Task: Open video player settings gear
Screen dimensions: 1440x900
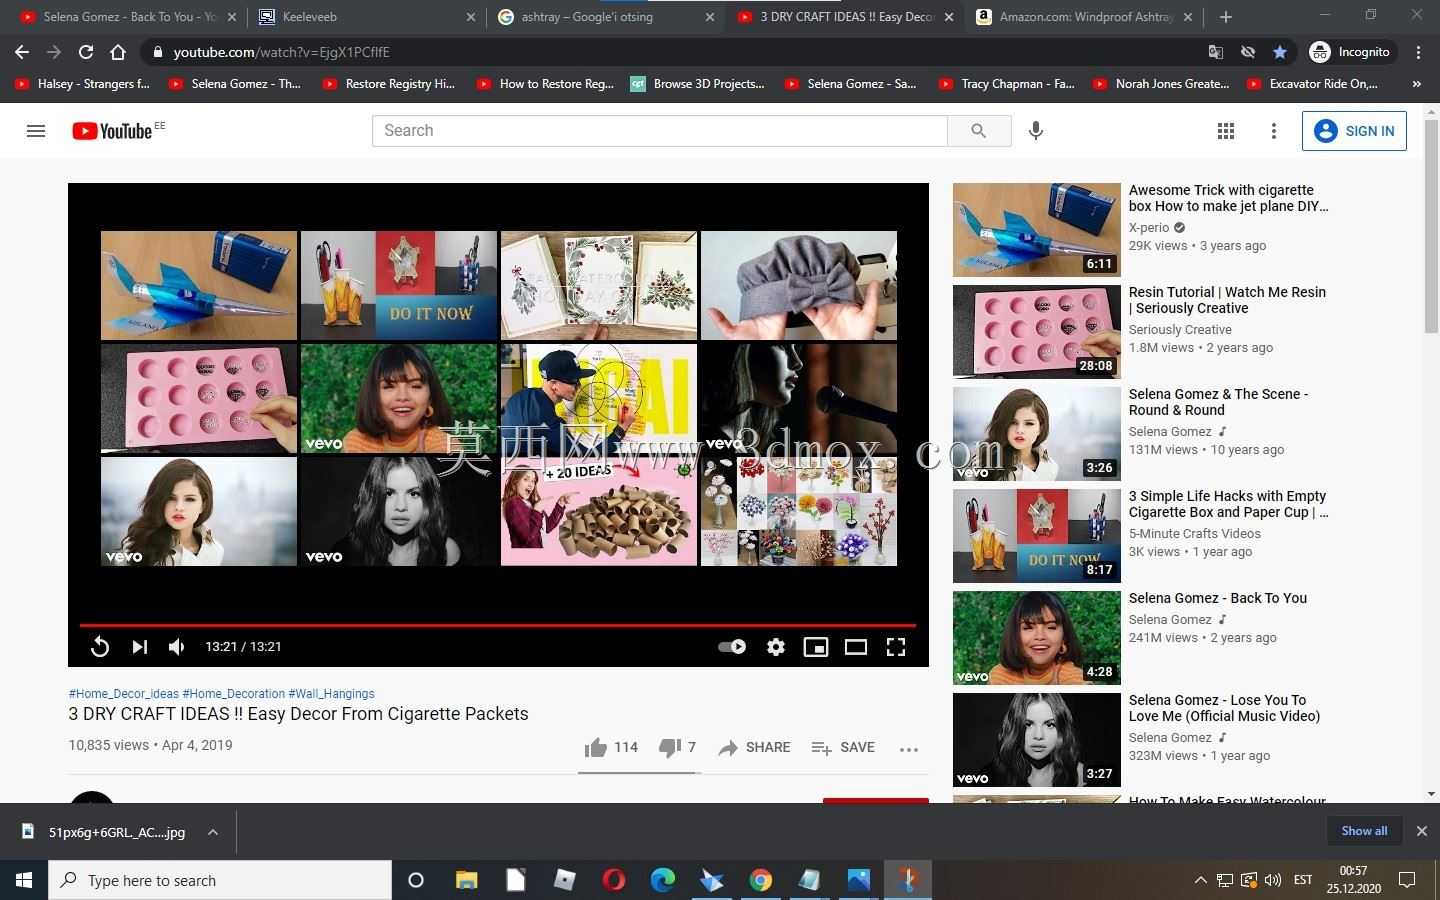Action: [776, 647]
